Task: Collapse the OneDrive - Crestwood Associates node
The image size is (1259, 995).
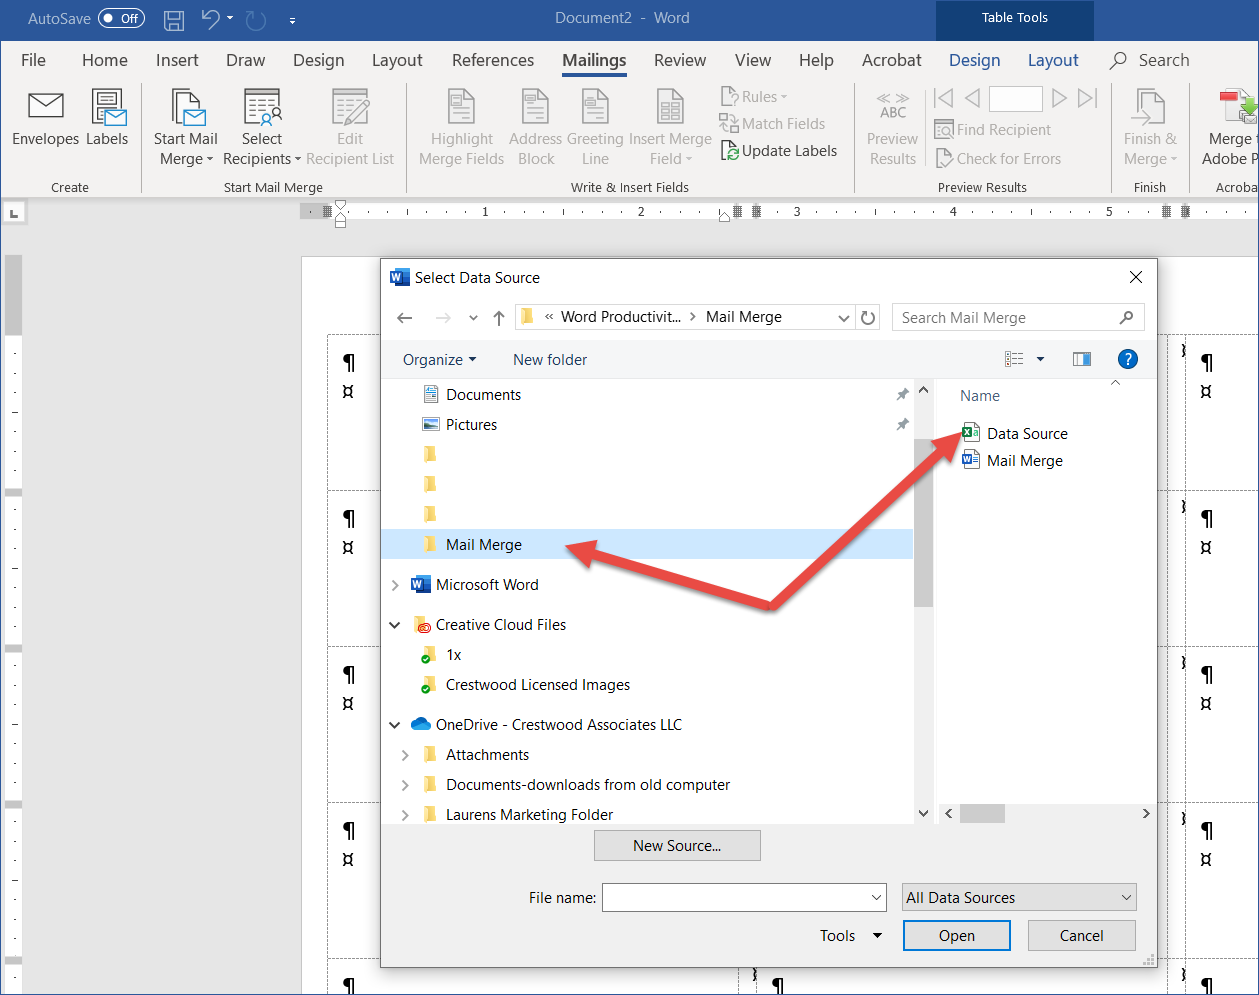Action: coord(395,725)
